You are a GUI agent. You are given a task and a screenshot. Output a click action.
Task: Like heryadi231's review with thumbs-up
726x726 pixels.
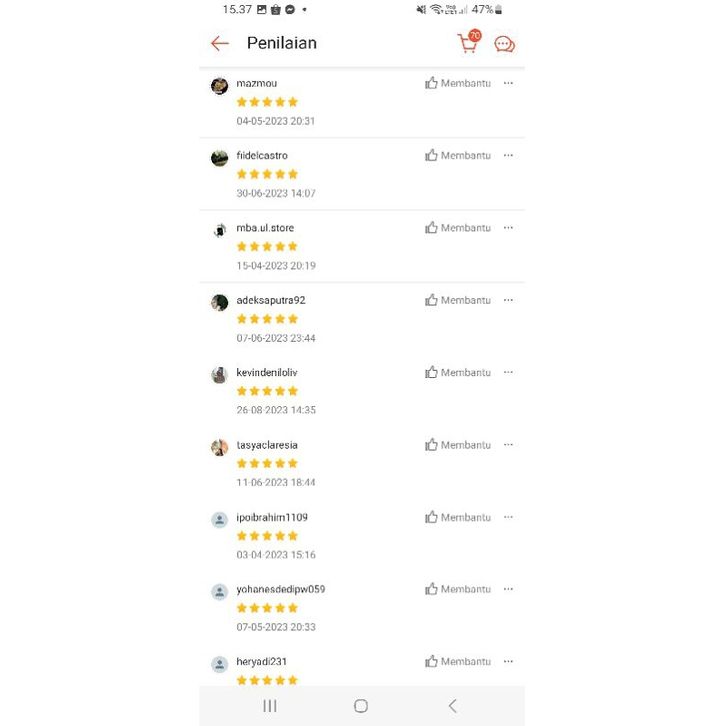click(432, 661)
